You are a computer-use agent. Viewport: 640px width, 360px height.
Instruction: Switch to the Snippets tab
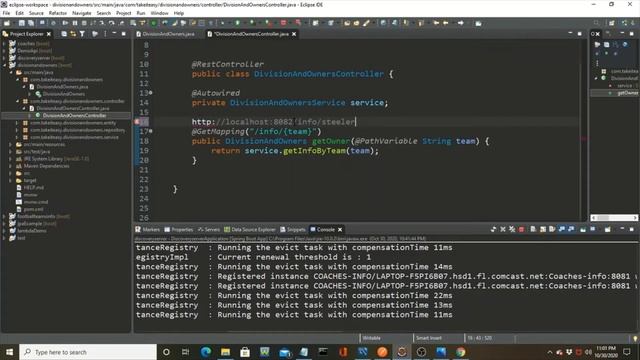(293, 229)
